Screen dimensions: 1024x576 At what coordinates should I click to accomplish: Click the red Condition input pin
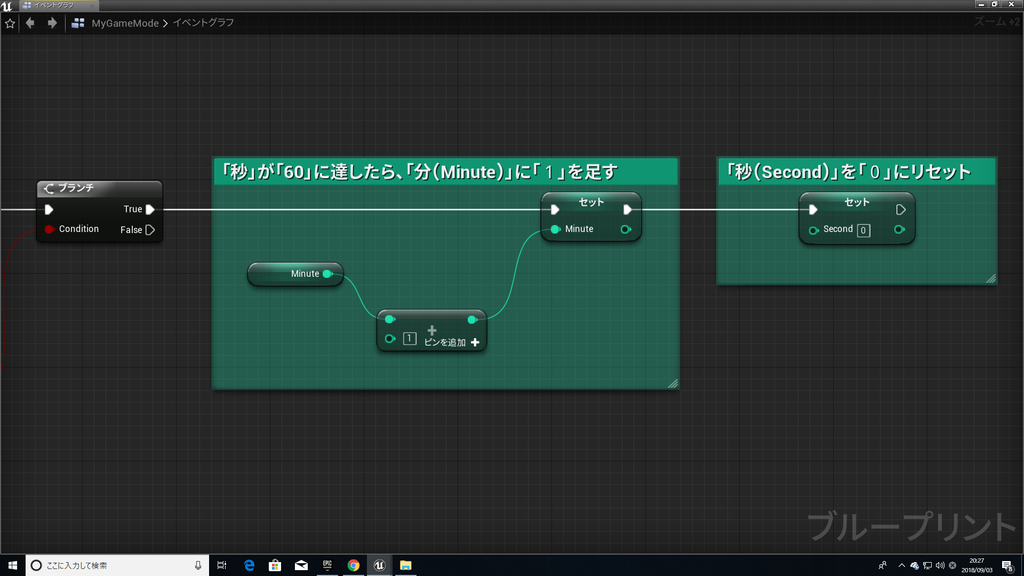pos(49,229)
